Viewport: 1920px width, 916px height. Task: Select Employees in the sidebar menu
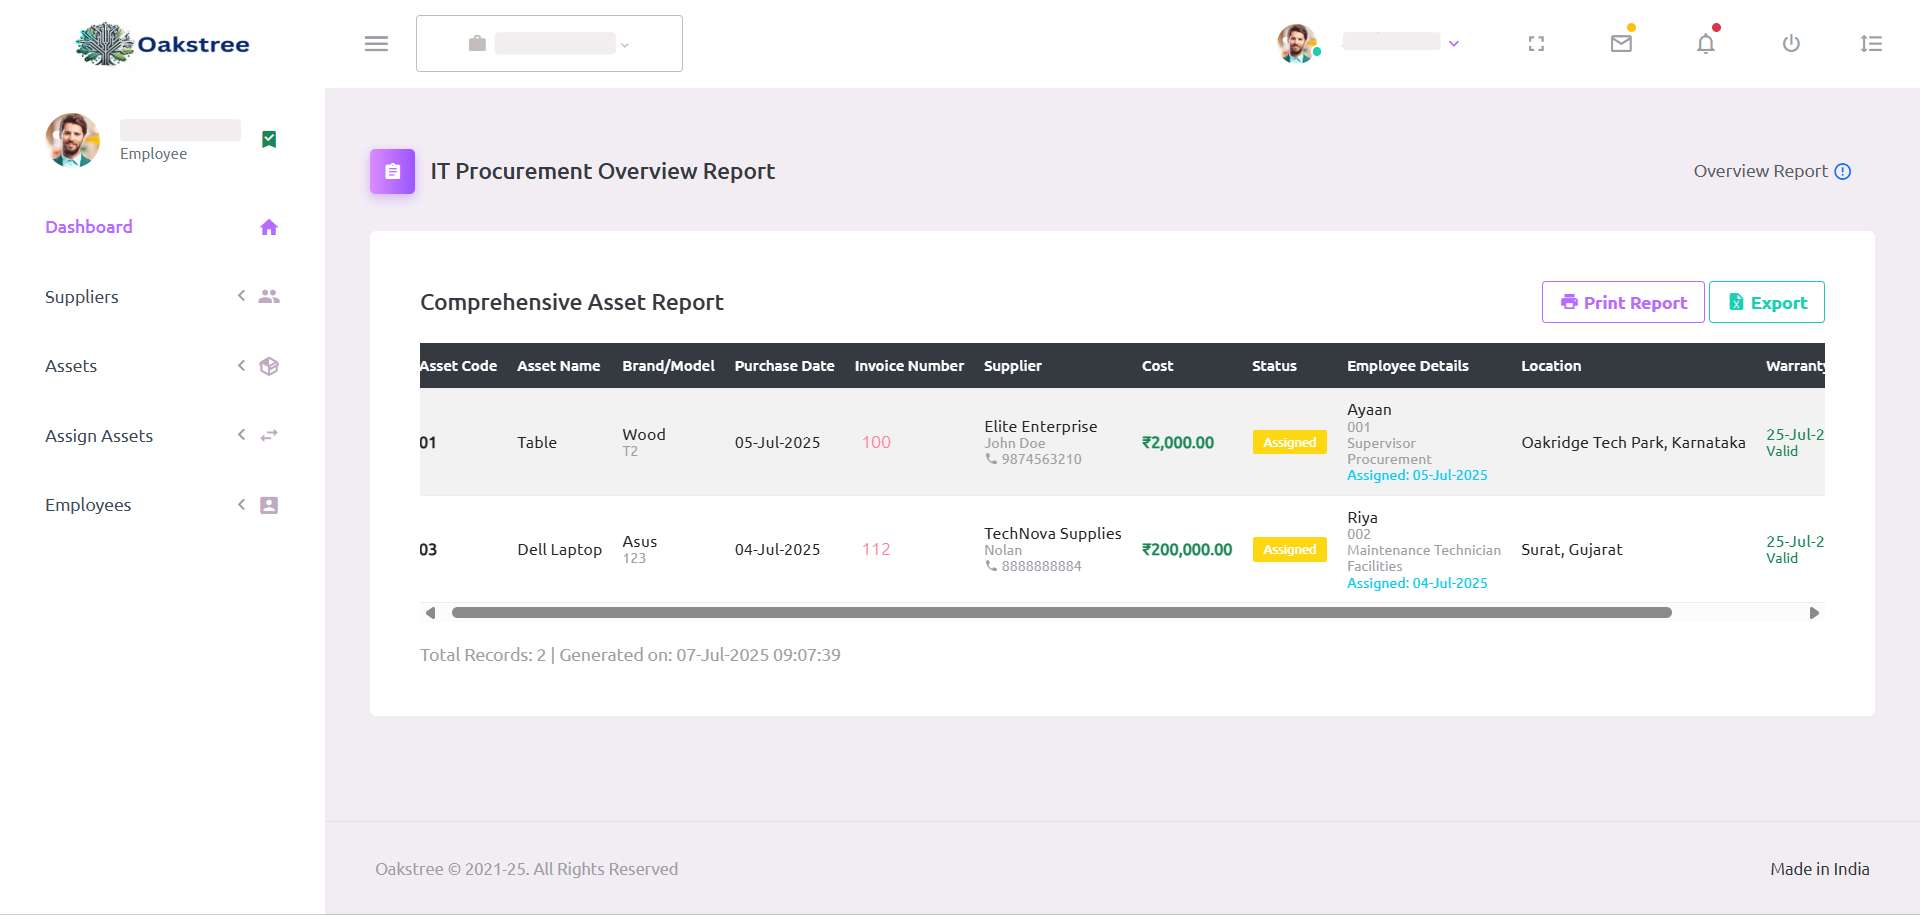88,505
